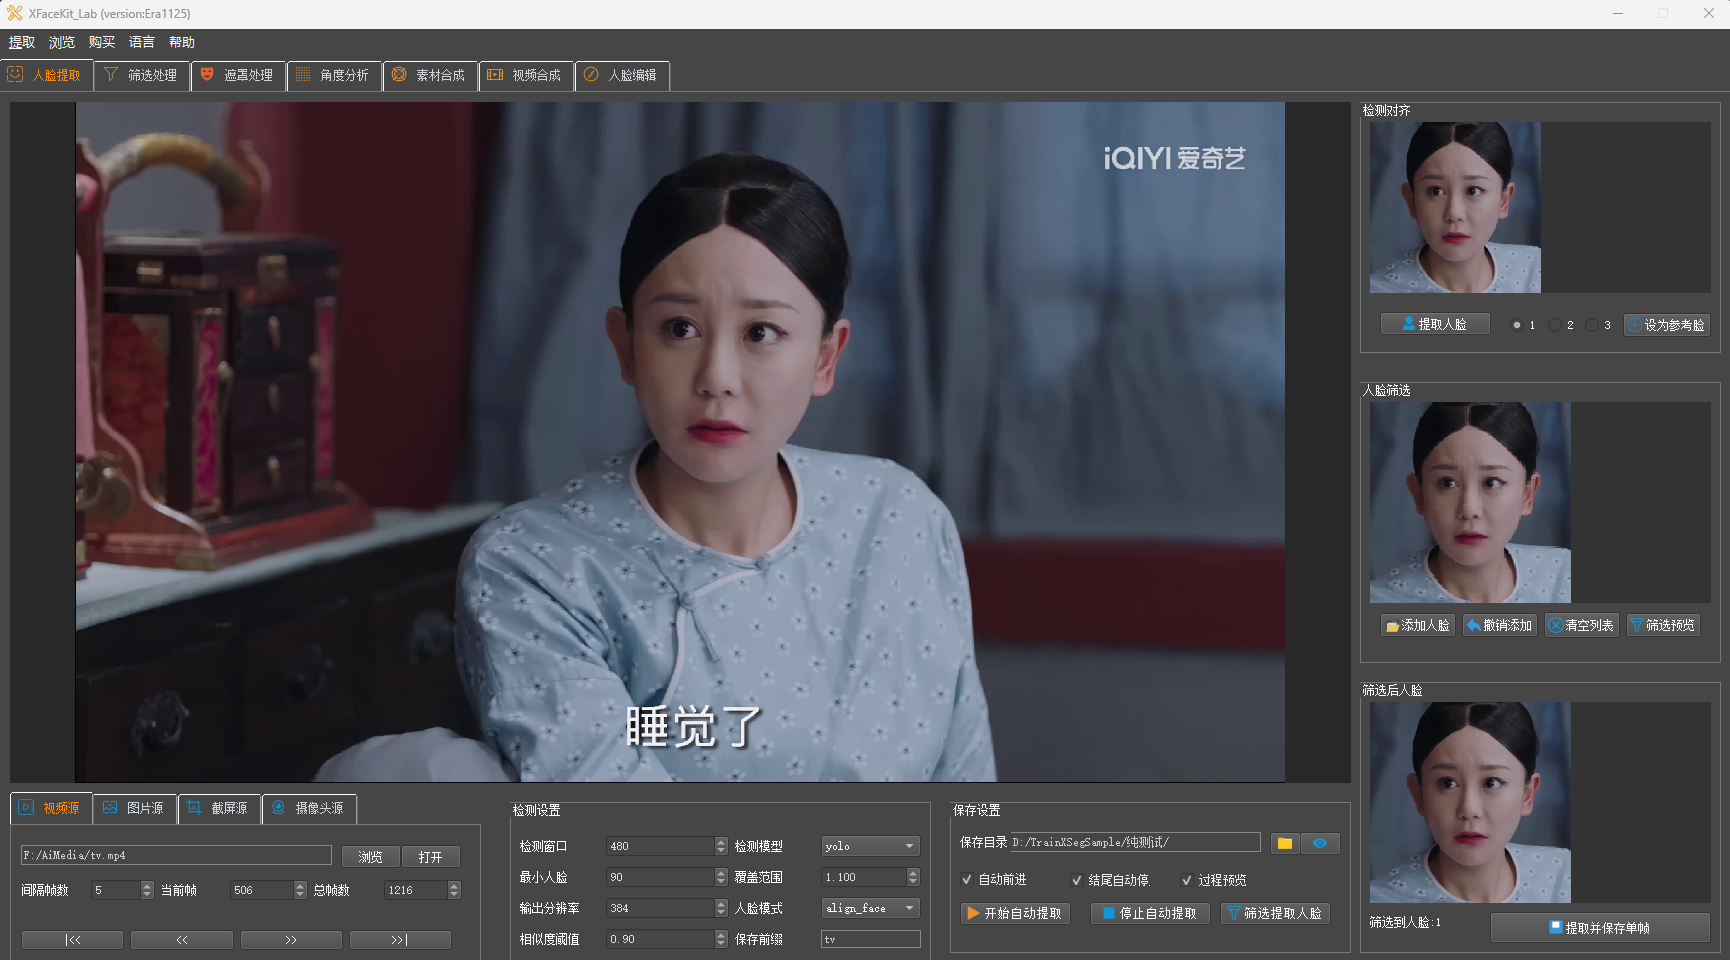Adjust the 检测窗口 stepper arrows

click(721, 846)
